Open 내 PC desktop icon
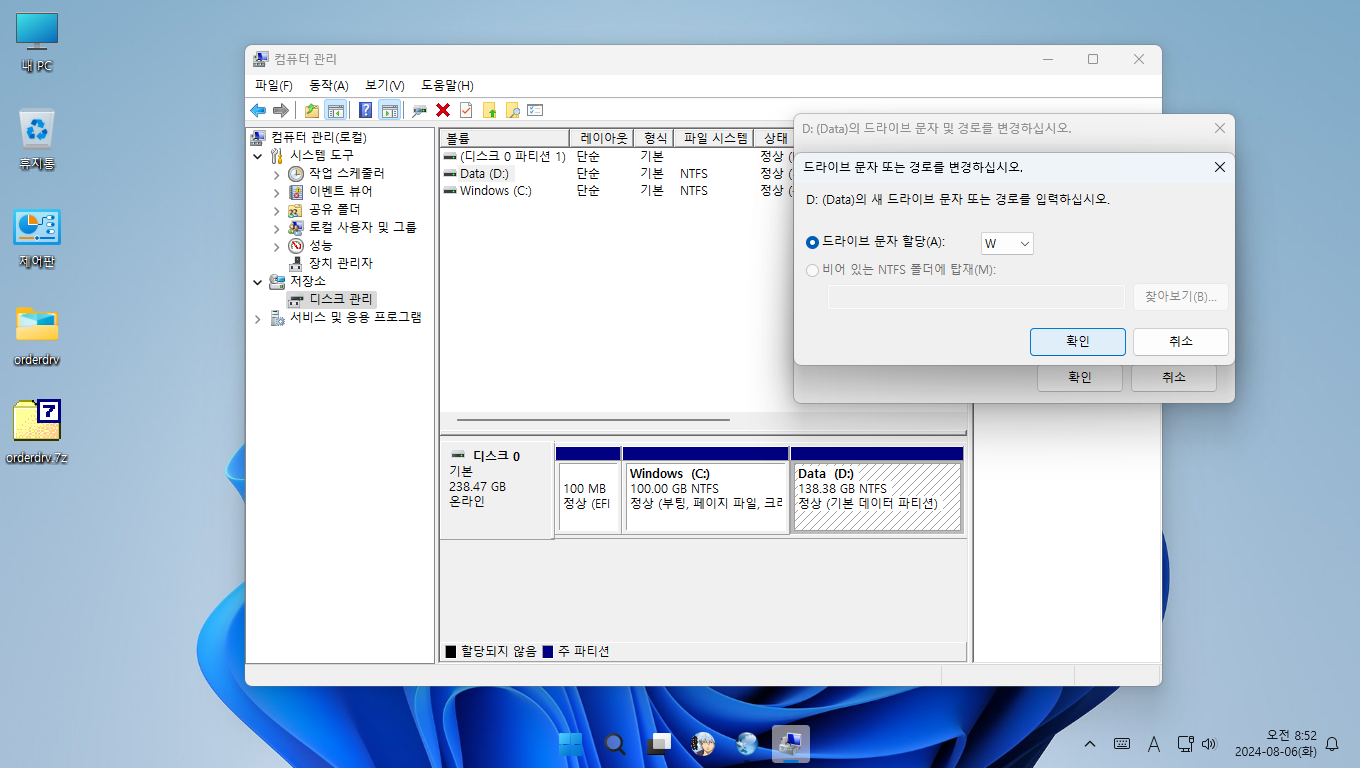 pos(37,44)
